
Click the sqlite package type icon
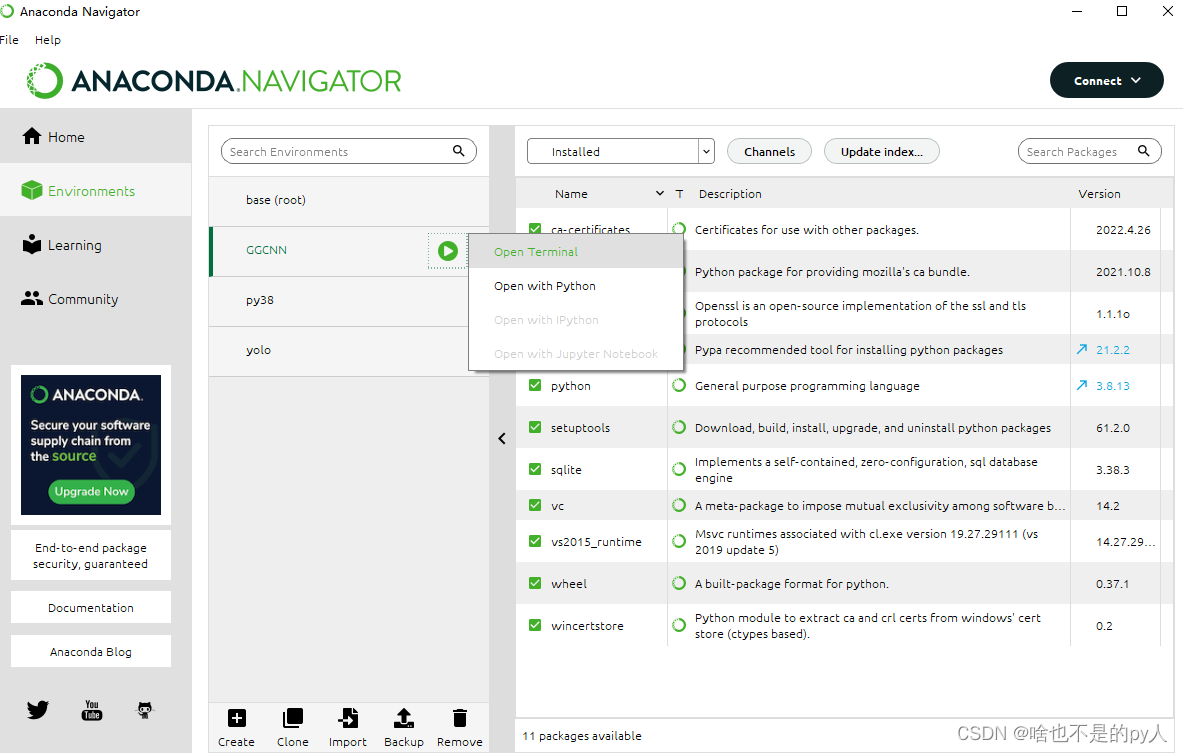pos(679,469)
